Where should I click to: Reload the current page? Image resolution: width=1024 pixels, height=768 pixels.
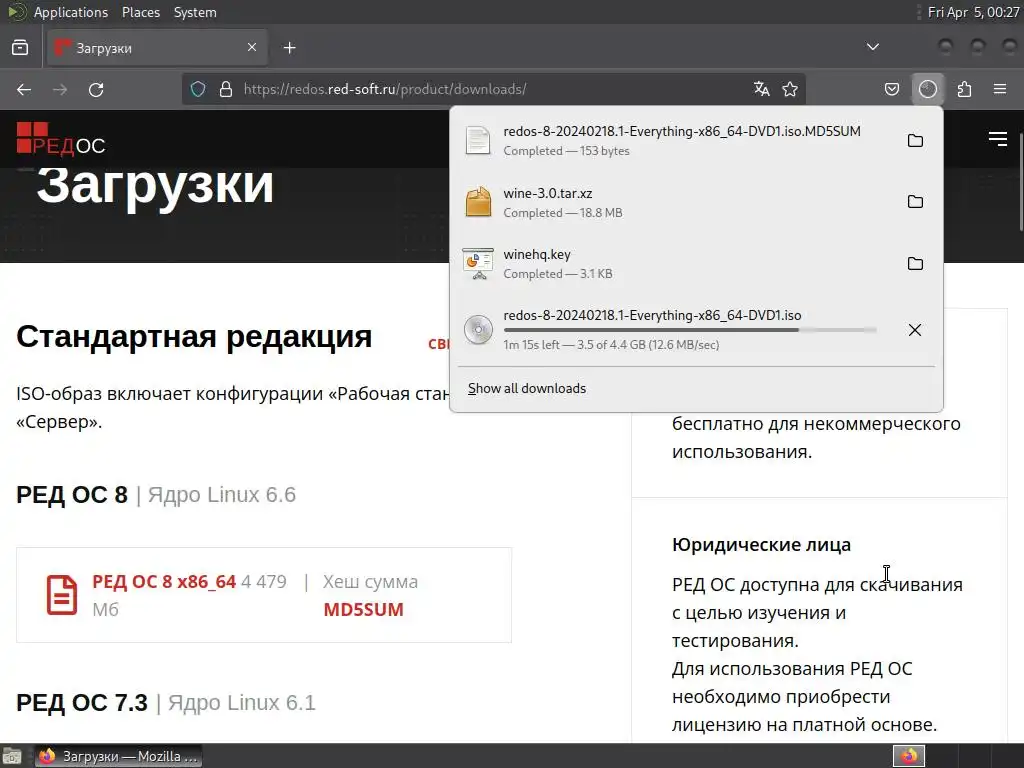point(96,89)
